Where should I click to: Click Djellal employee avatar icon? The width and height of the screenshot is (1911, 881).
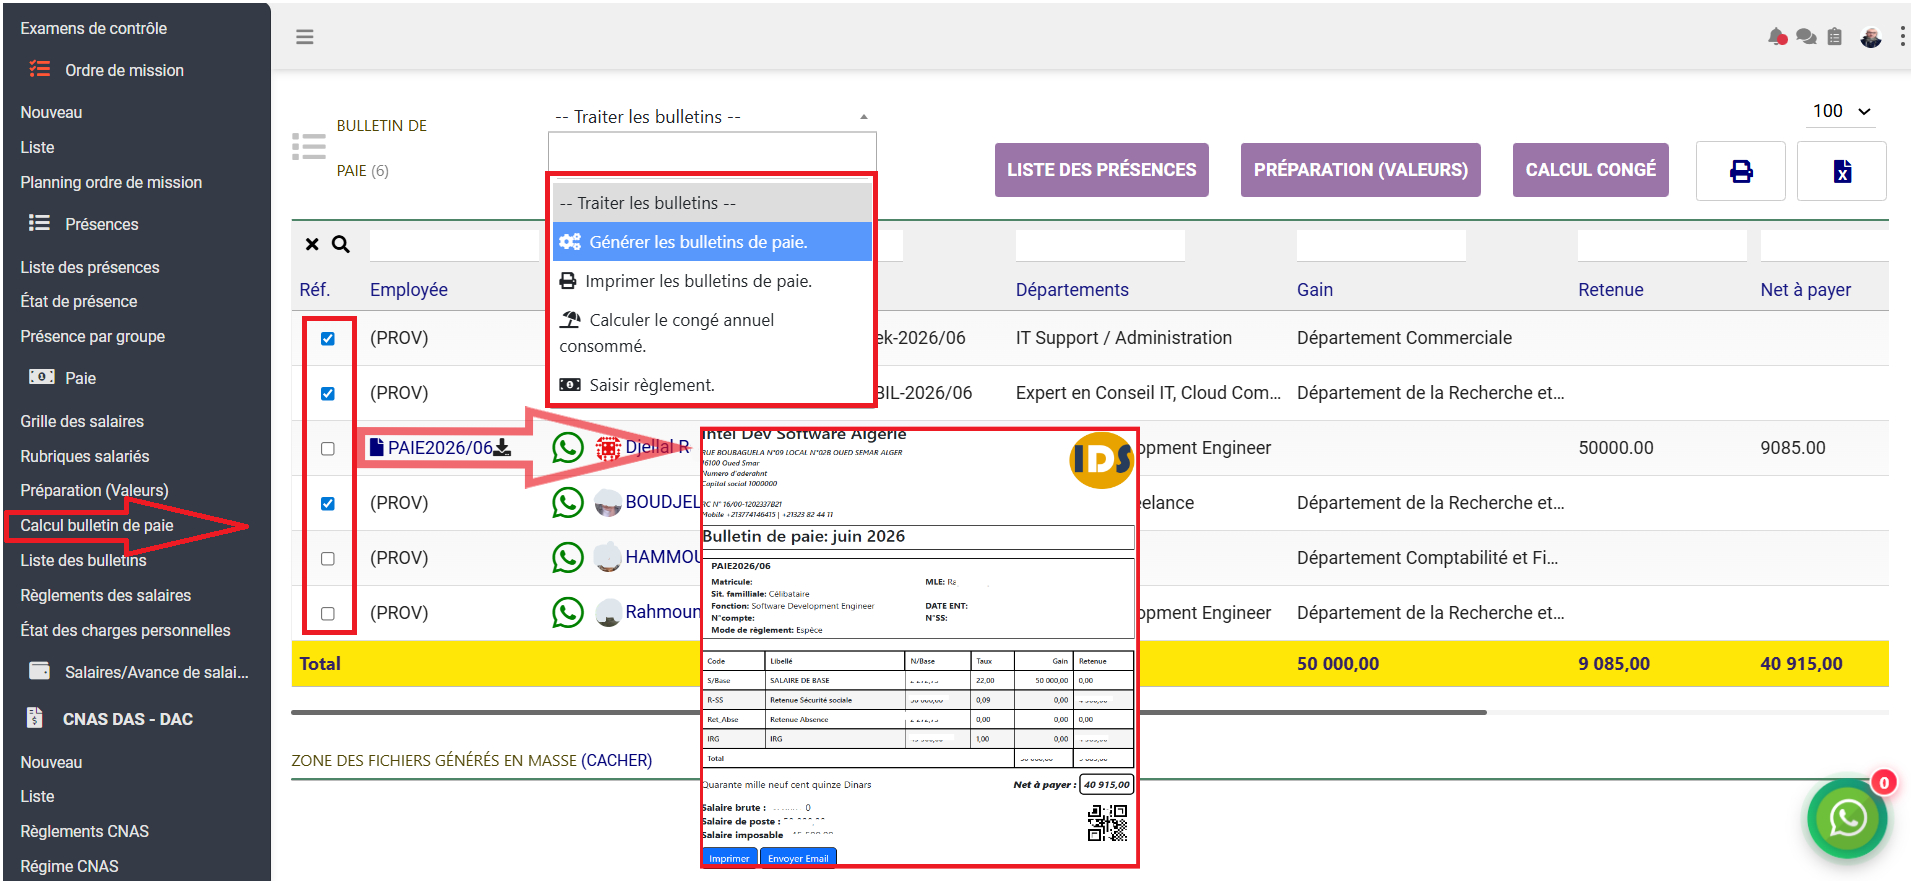pos(608,448)
